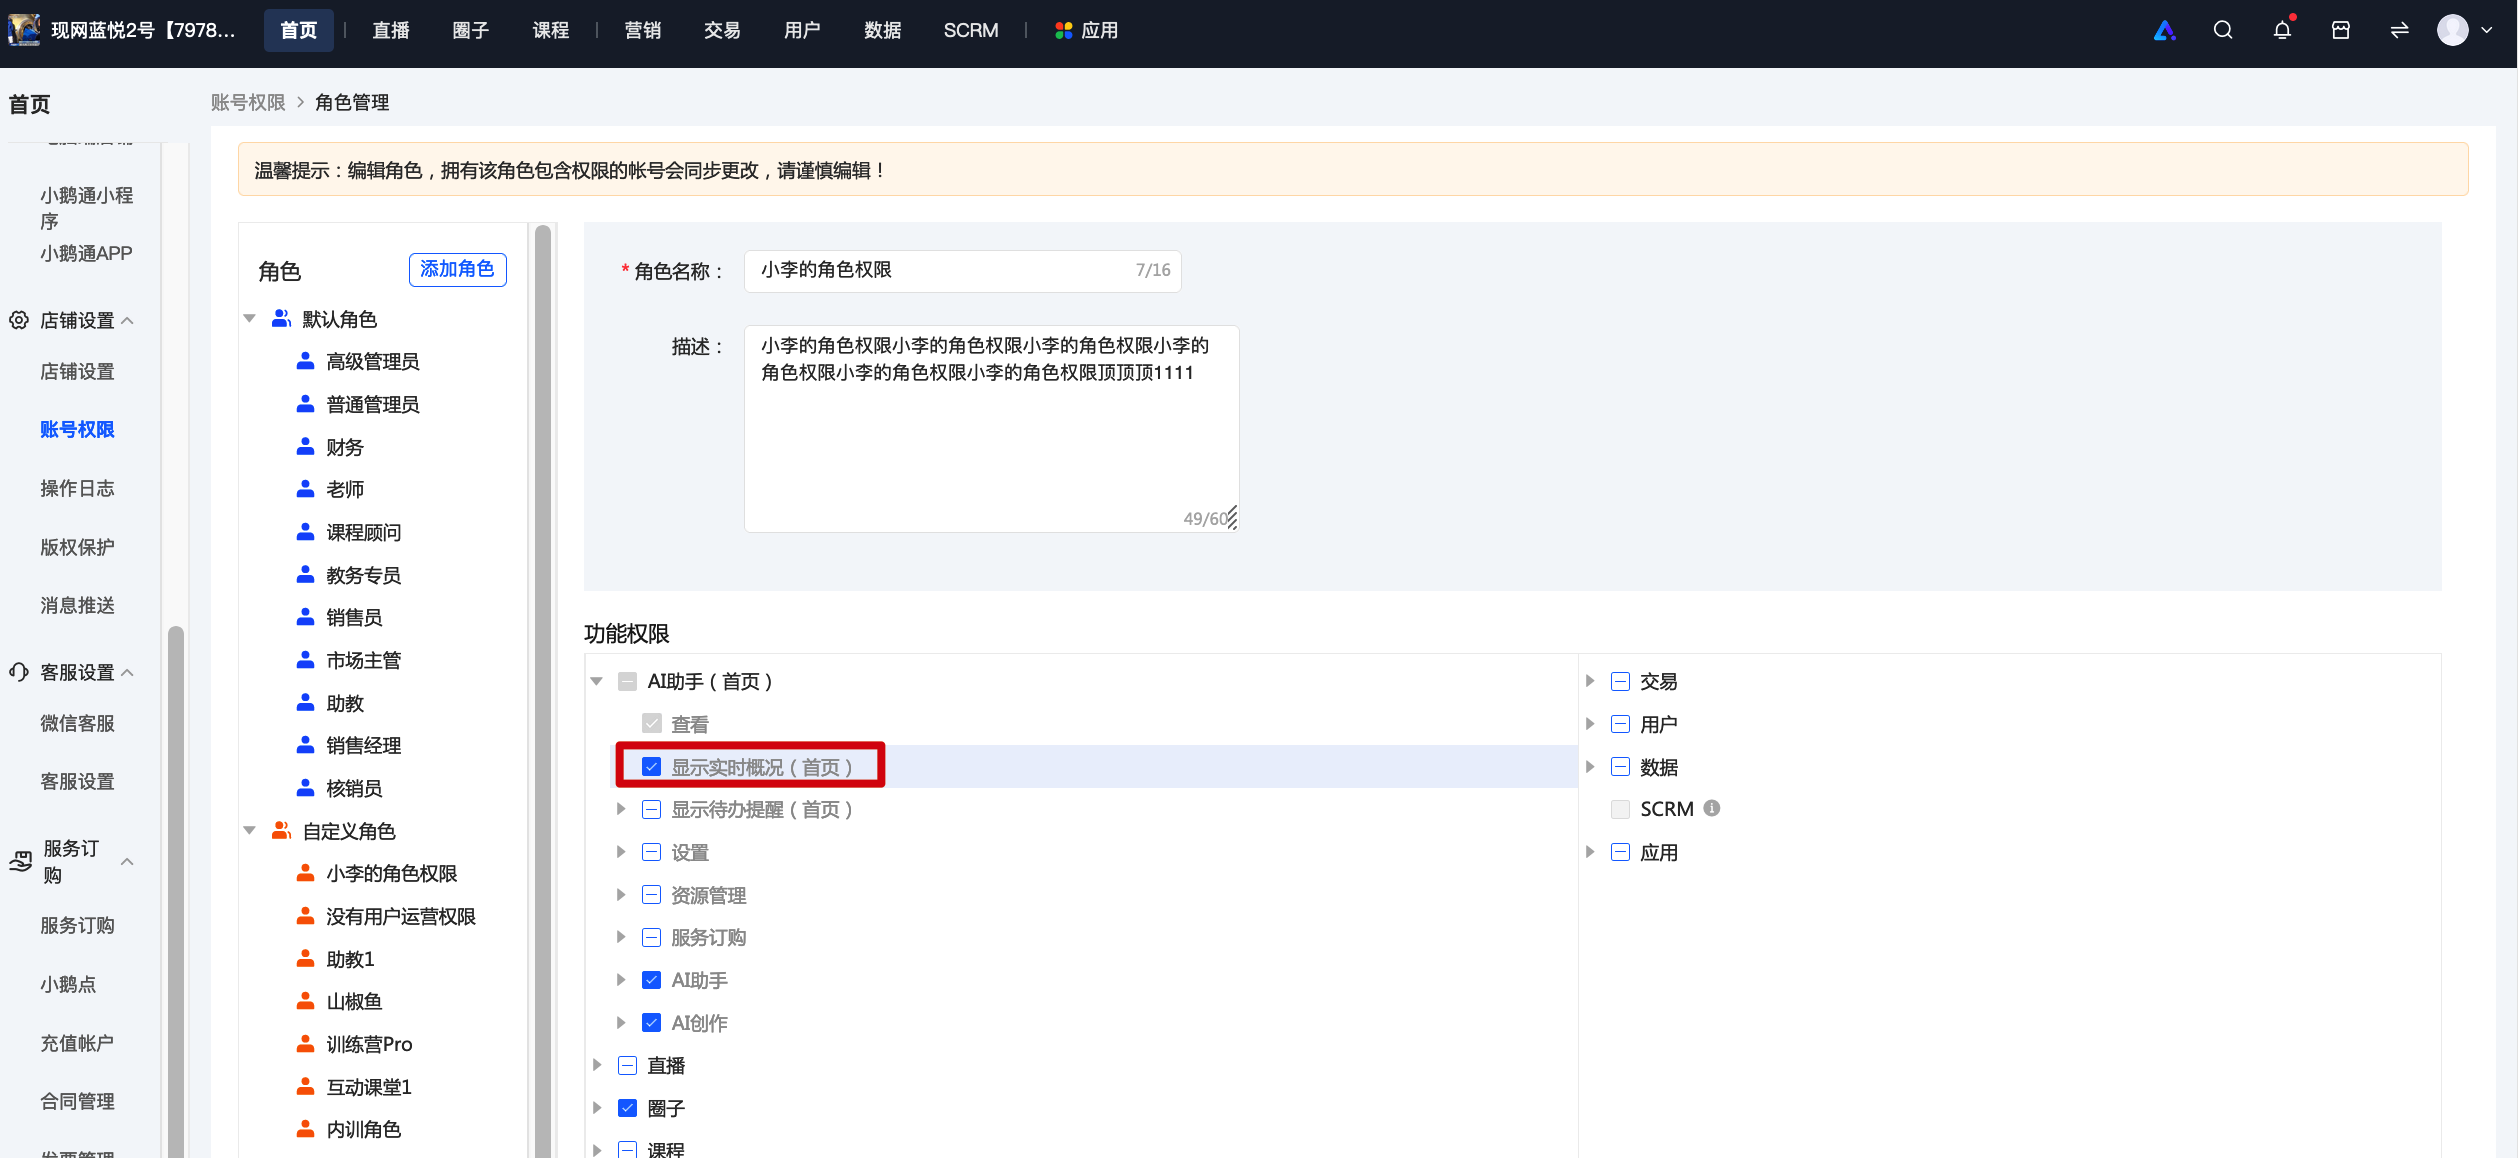Open the search icon in top bar
The image size is (2518, 1158).
2223,30
